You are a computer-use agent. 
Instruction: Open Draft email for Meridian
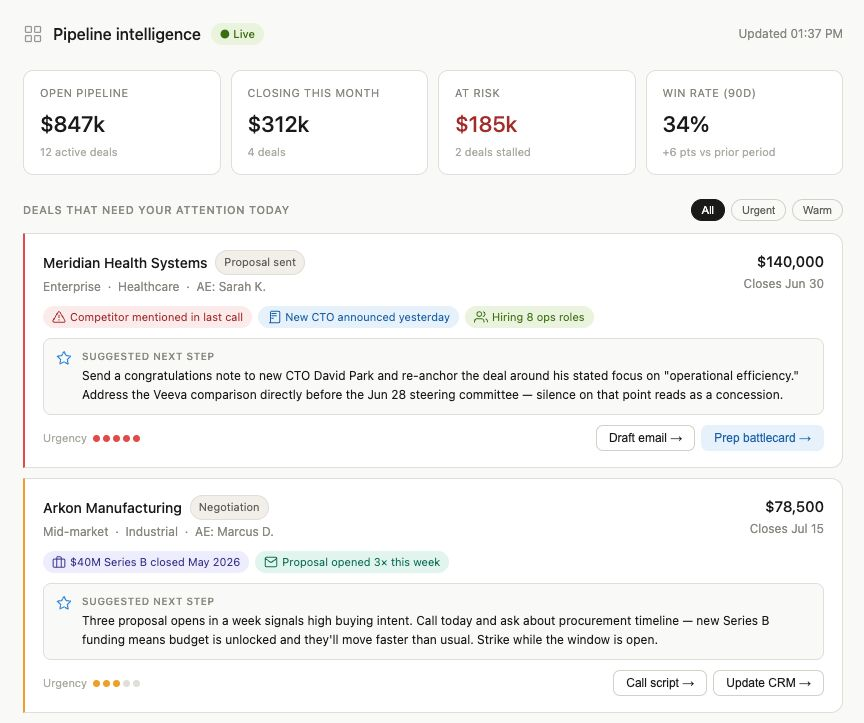tap(645, 438)
